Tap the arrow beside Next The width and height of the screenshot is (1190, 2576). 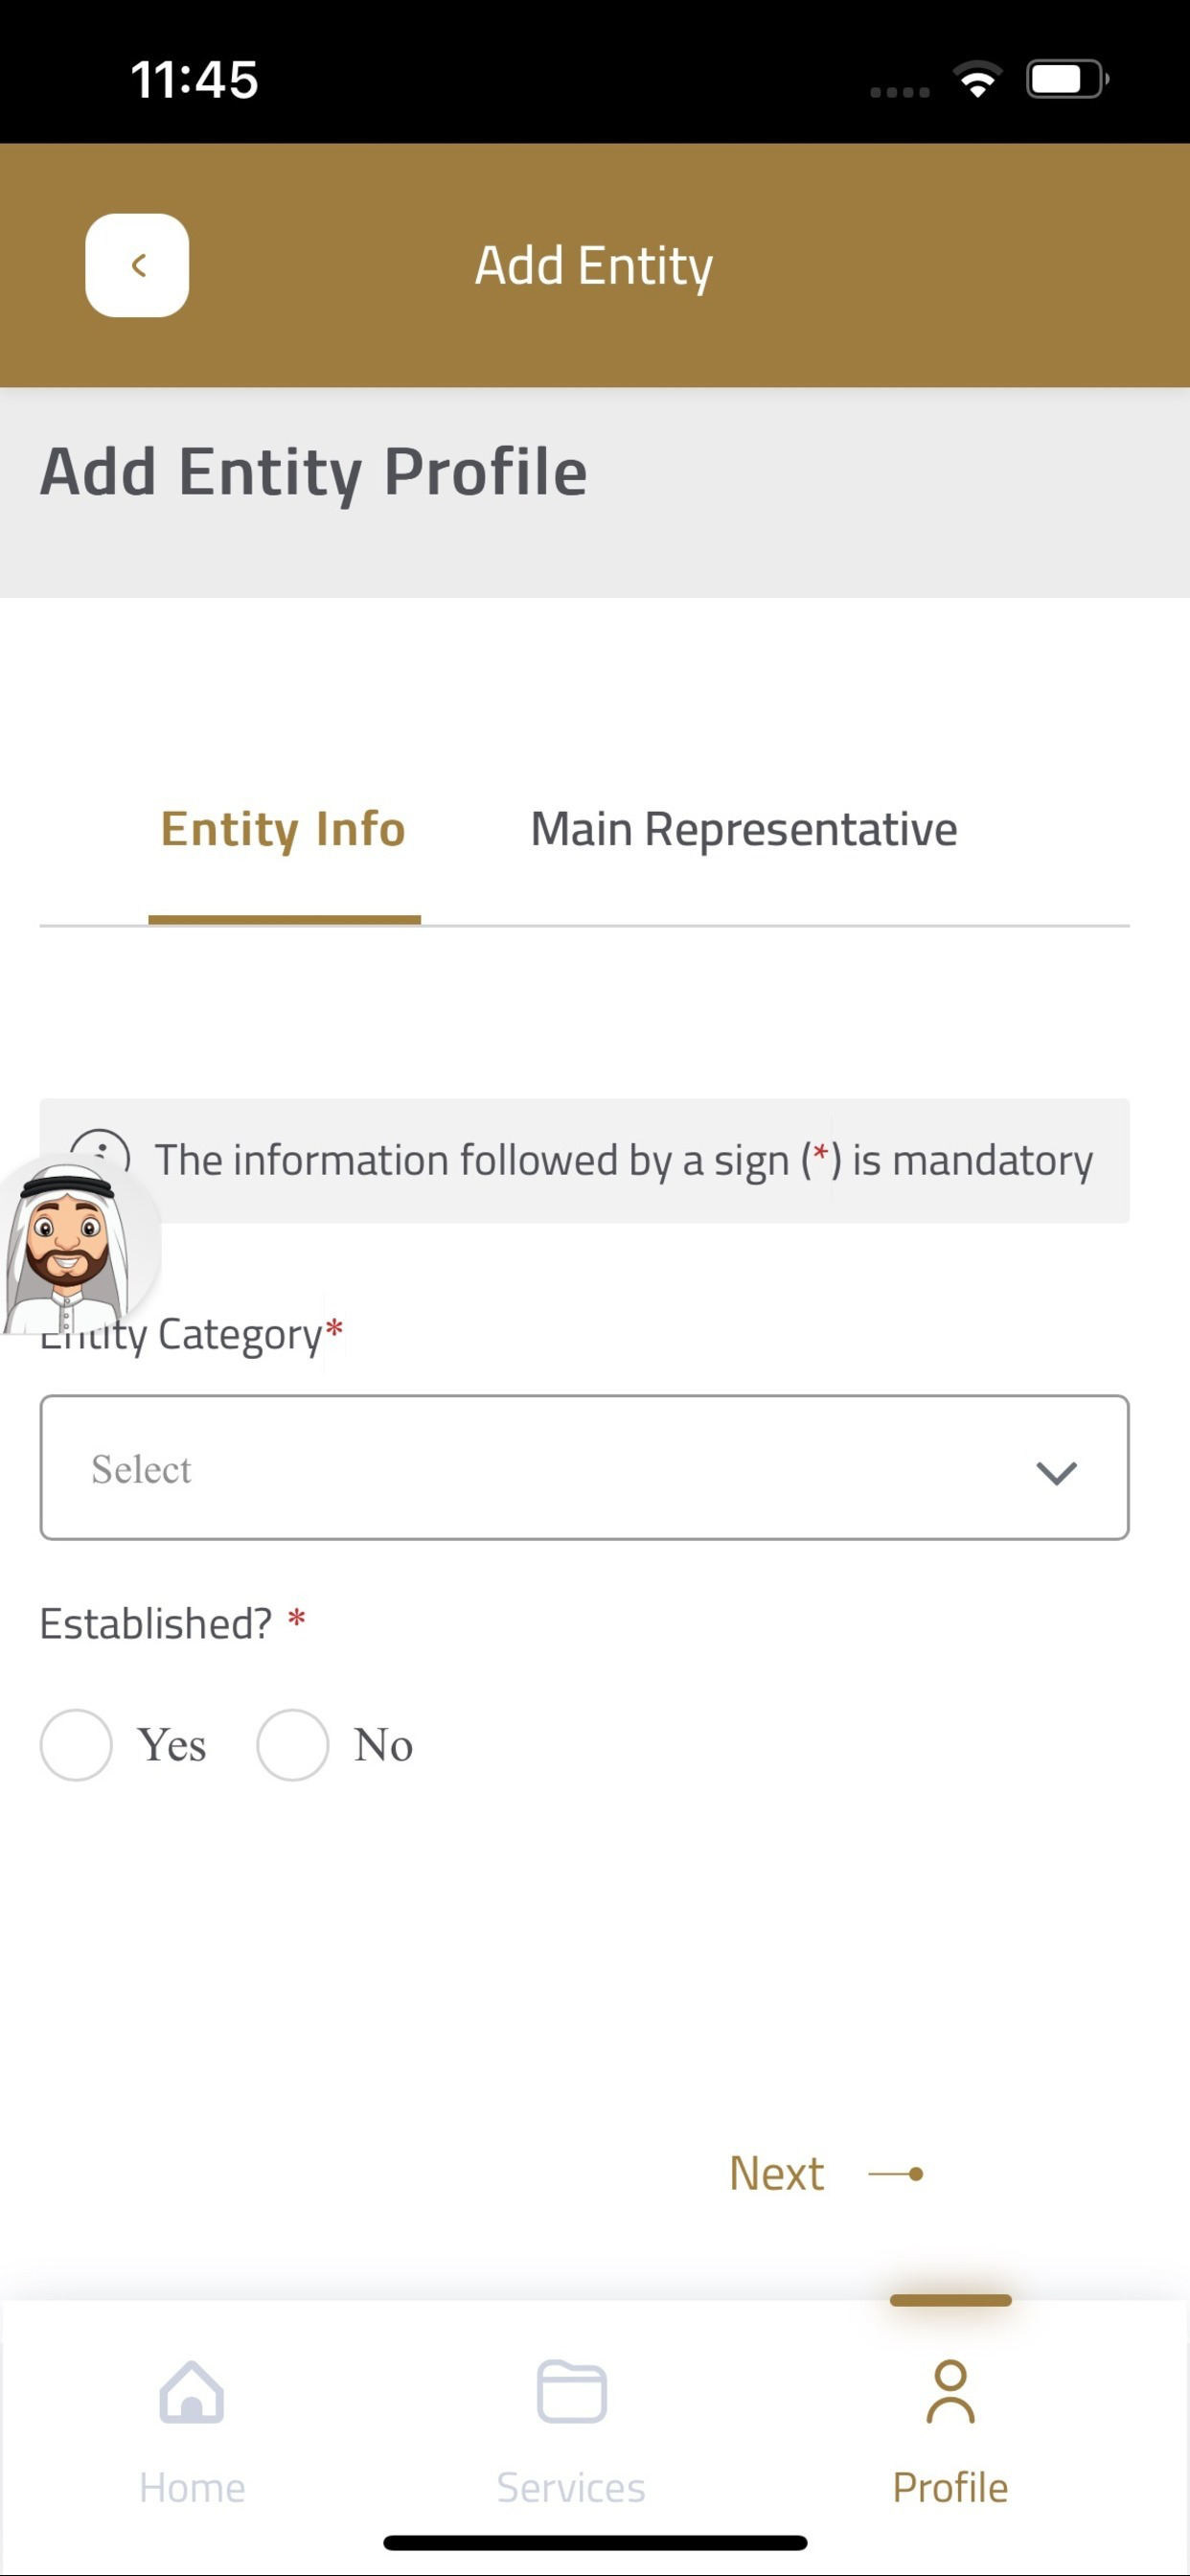[896, 2174]
